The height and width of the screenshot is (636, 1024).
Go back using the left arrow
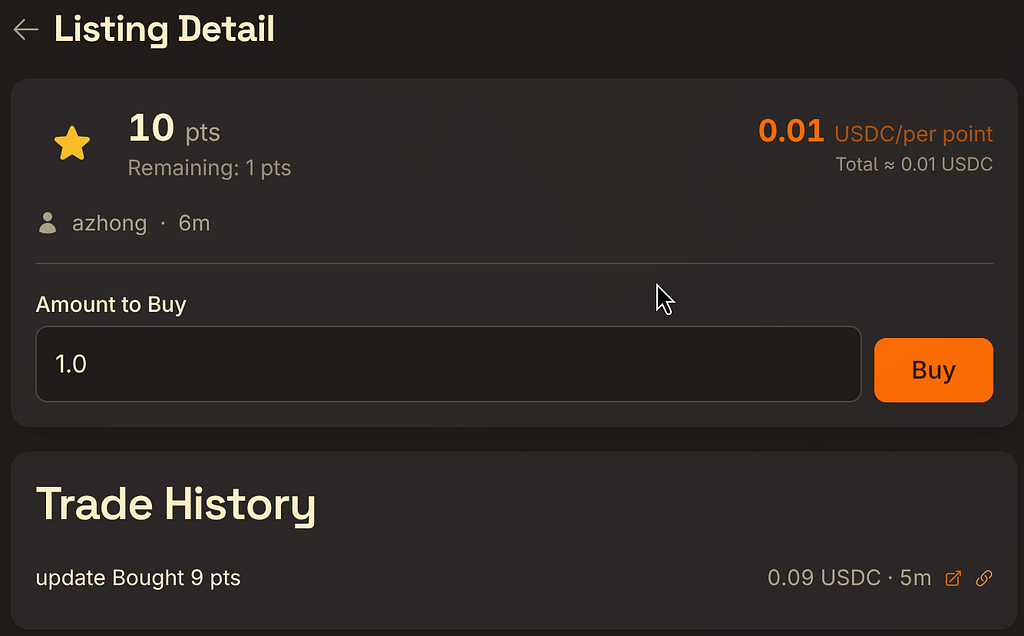[x=26, y=30]
